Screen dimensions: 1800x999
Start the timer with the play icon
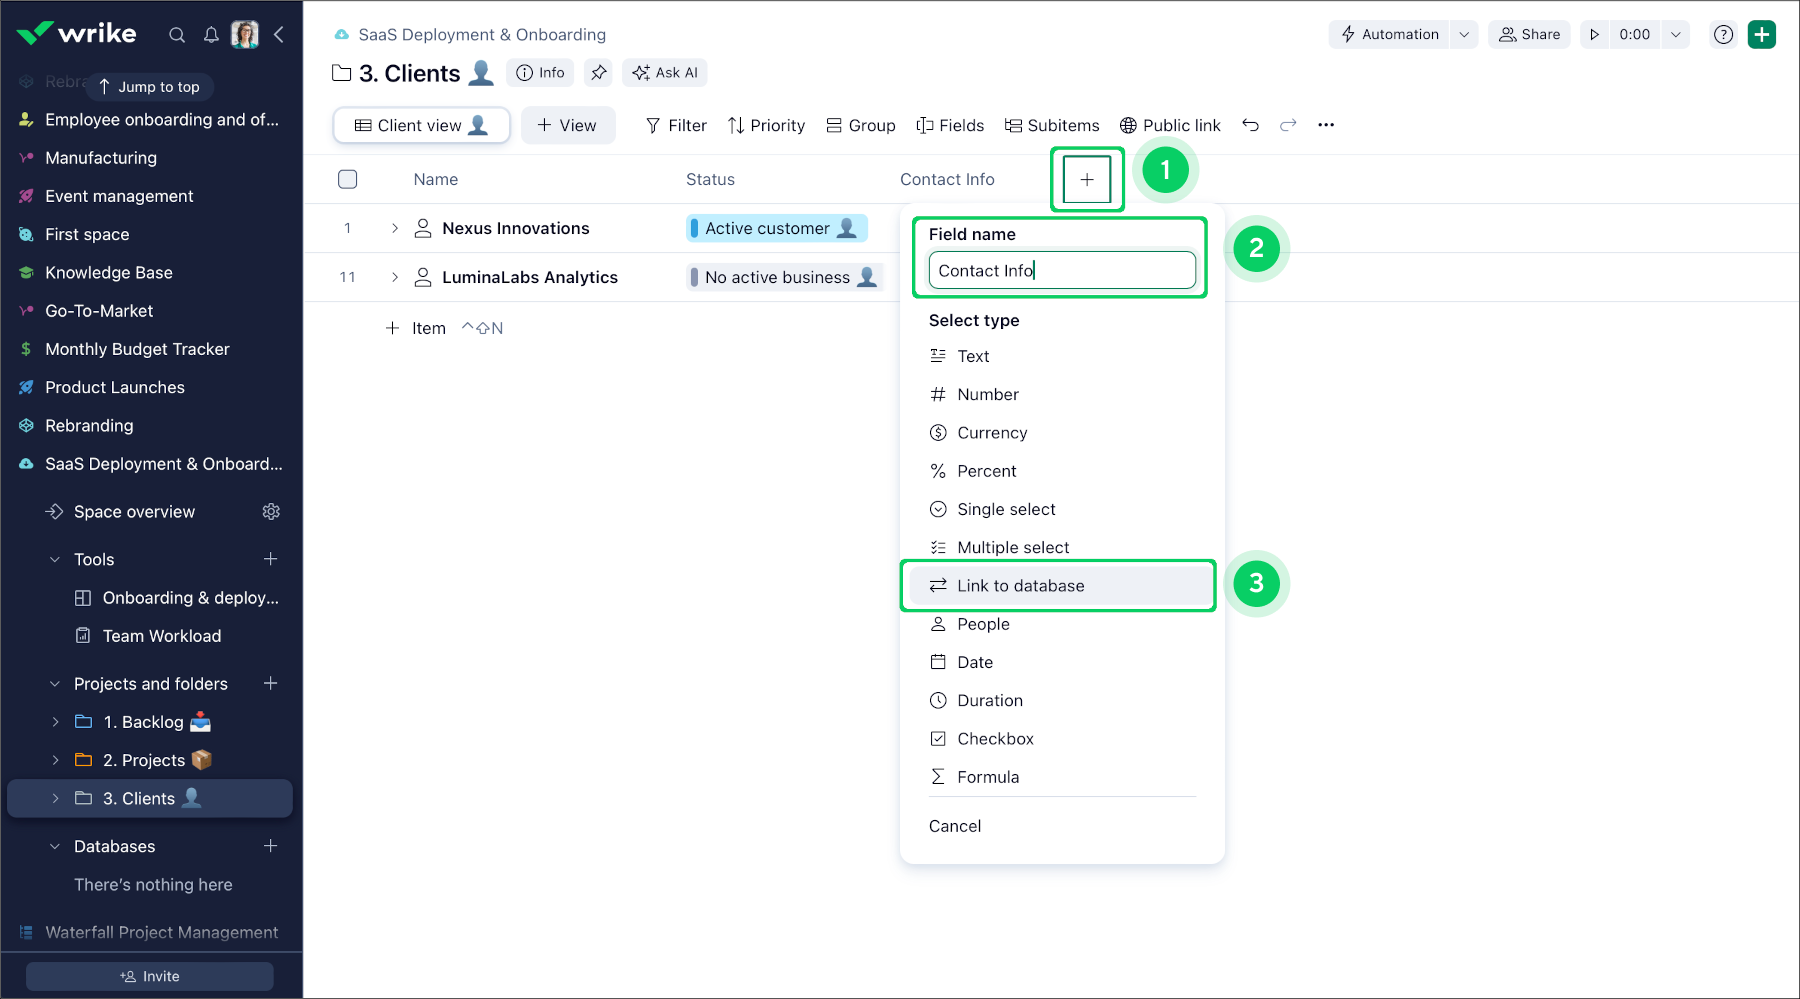pyautogui.click(x=1594, y=33)
